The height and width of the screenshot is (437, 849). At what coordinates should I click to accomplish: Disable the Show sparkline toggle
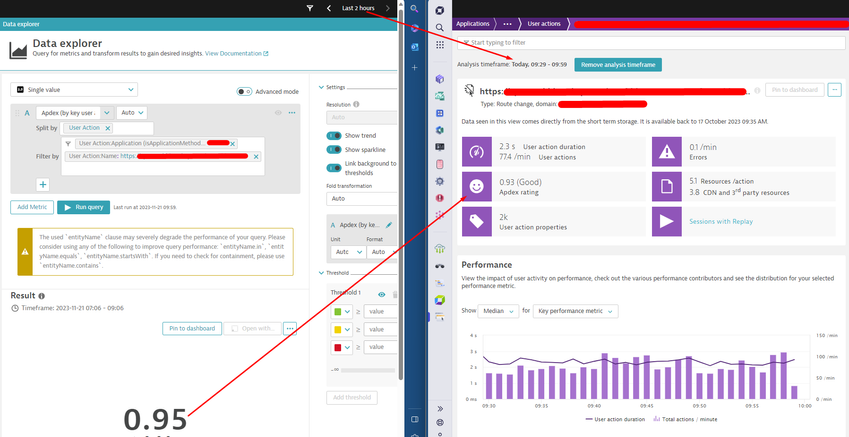click(x=335, y=151)
